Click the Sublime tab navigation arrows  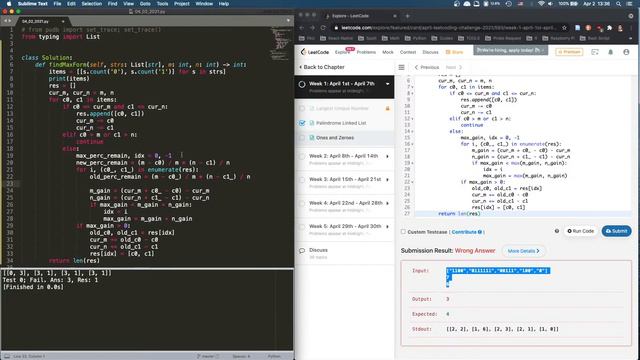pyautogui.click(x=7, y=20)
